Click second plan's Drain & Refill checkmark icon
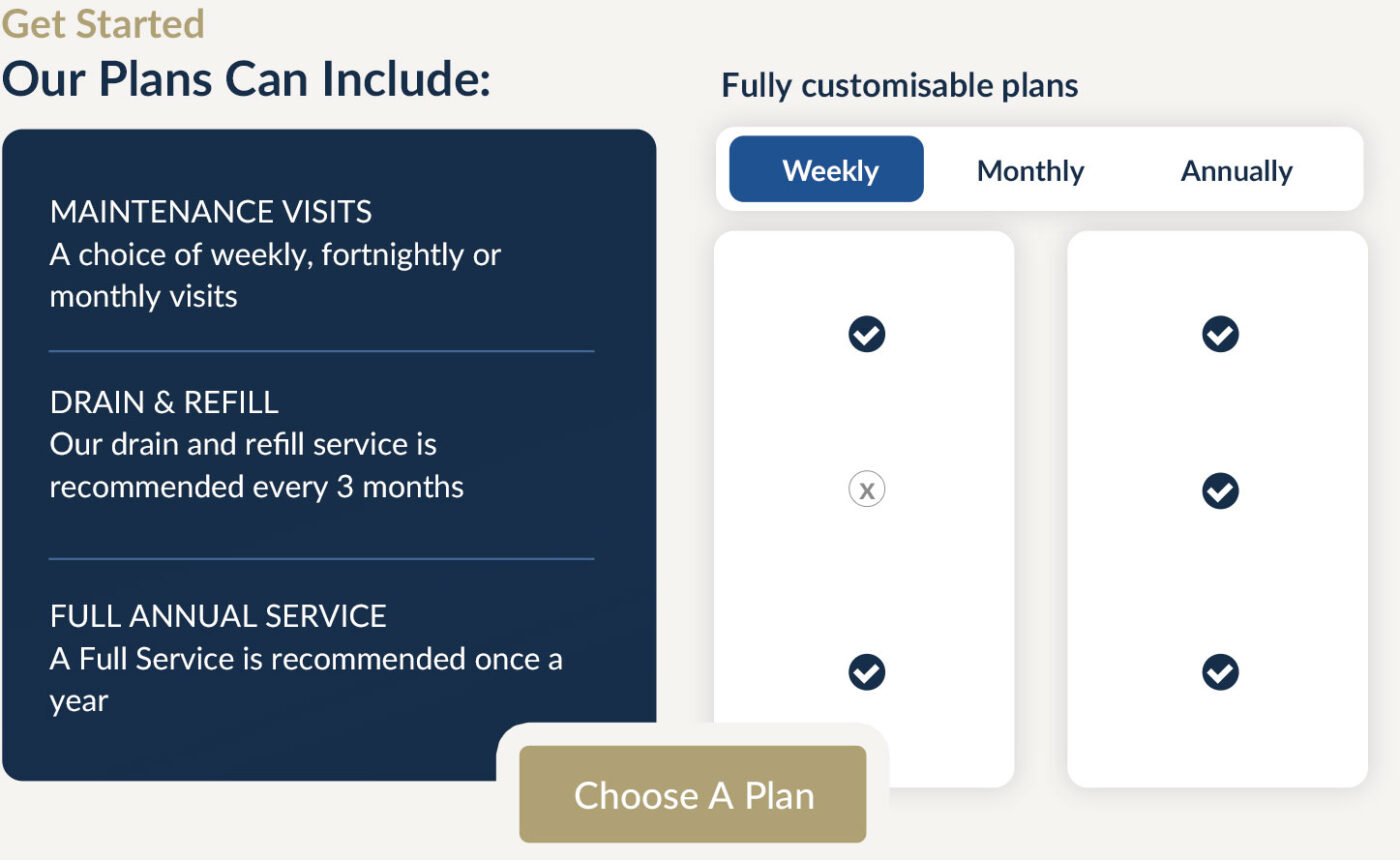The image size is (1400, 860). (x=1219, y=490)
